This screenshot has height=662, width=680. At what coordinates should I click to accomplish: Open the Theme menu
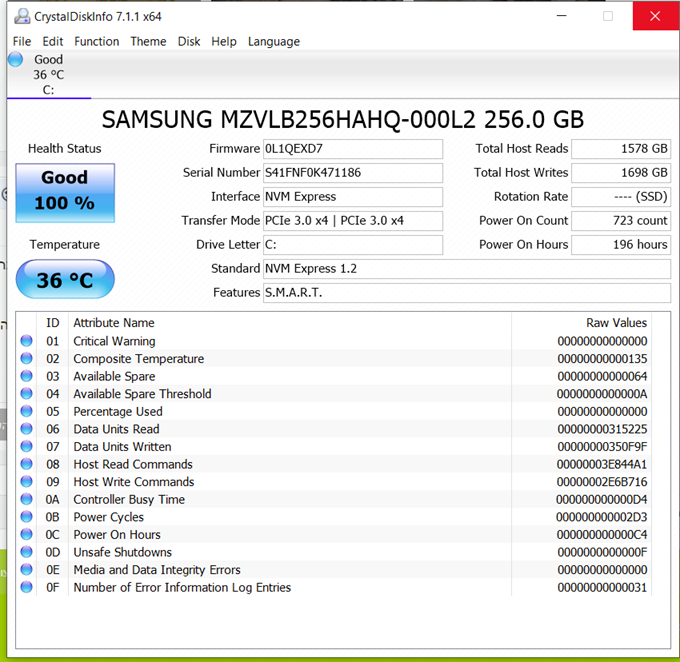pyautogui.click(x=148, y=42)
